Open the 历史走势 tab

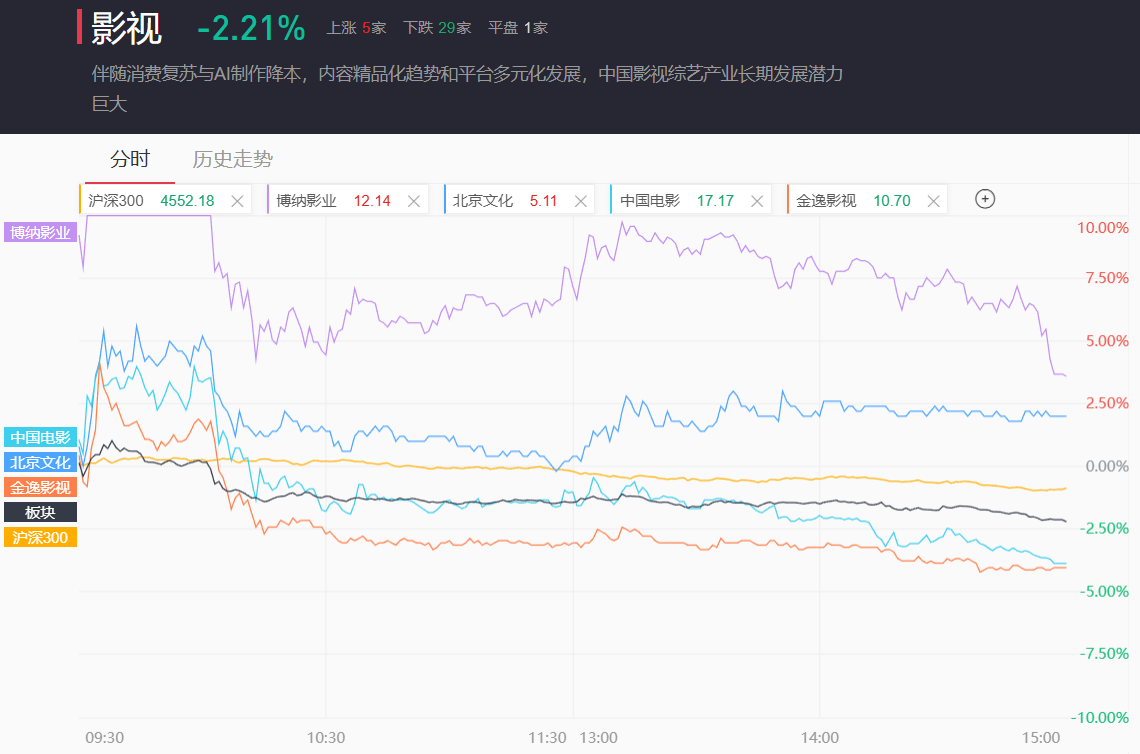[232, 159]
